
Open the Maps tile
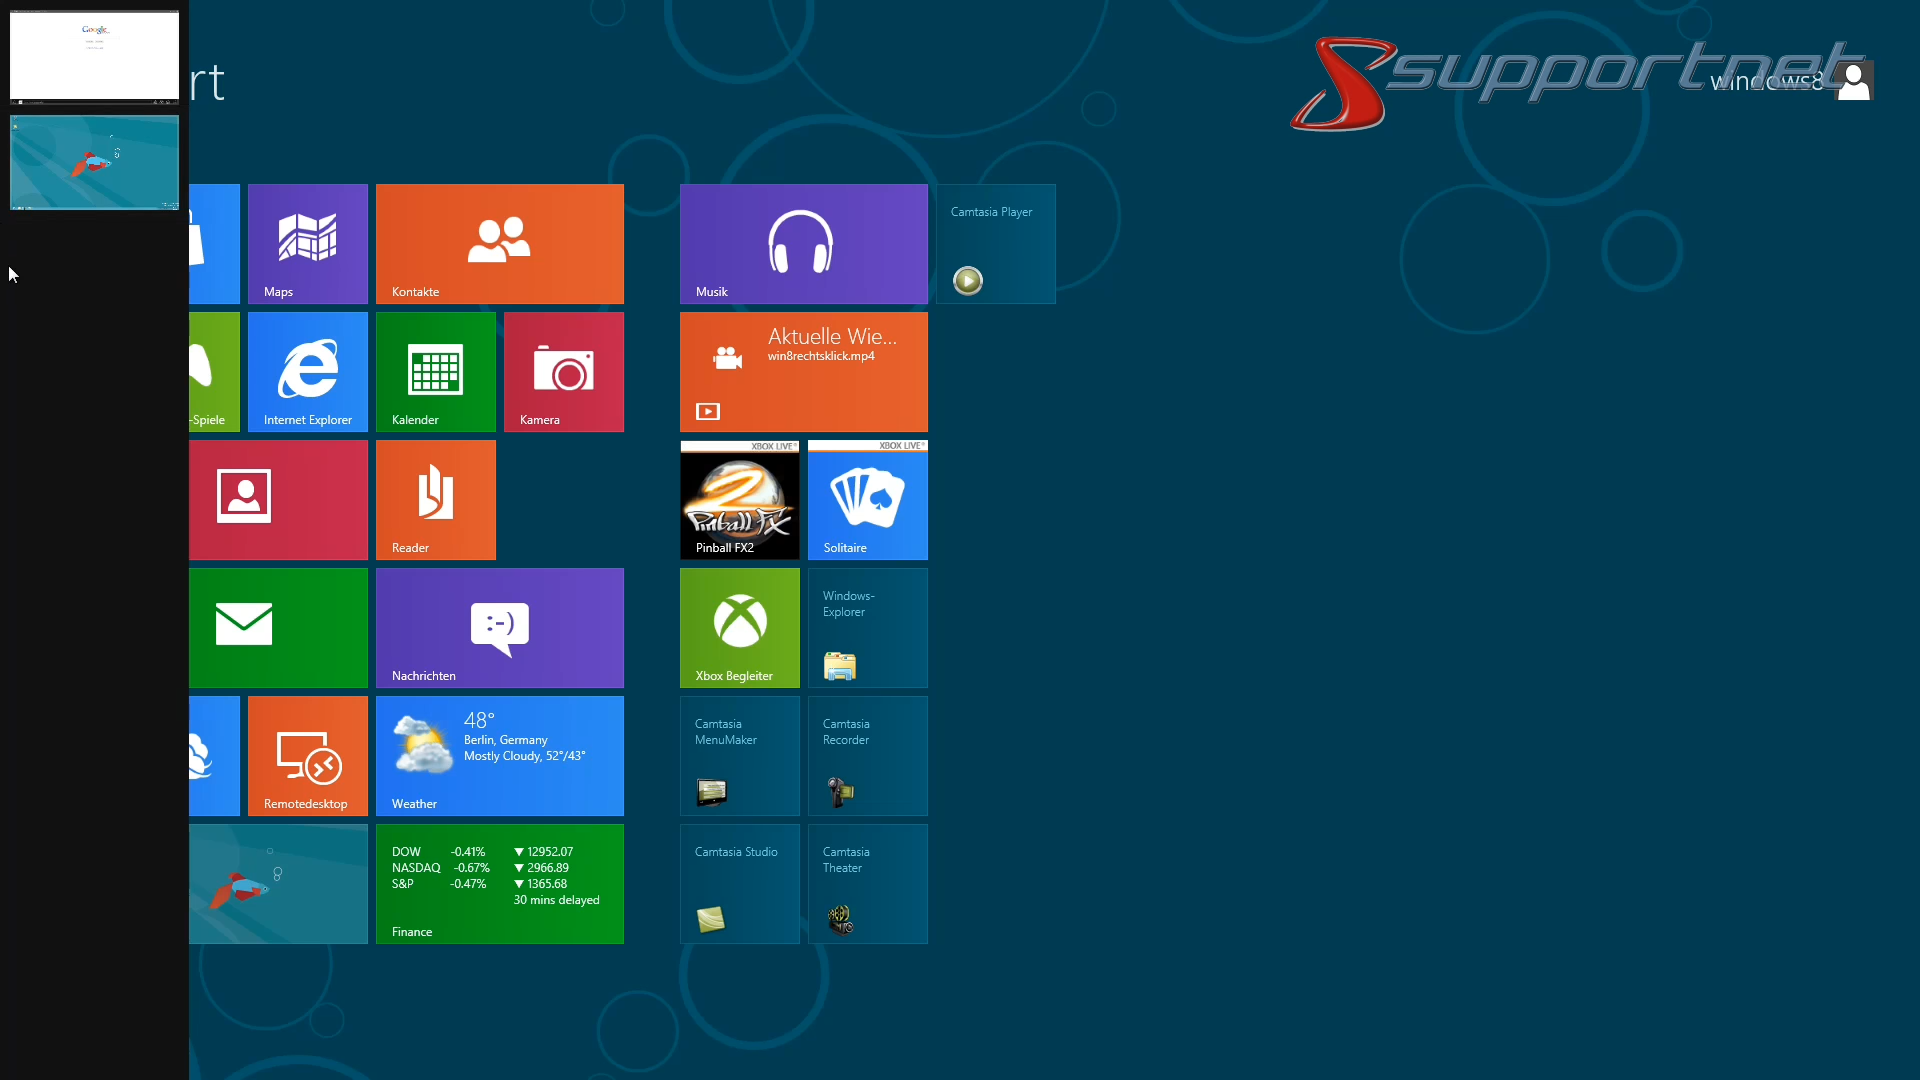click(308, 244)
